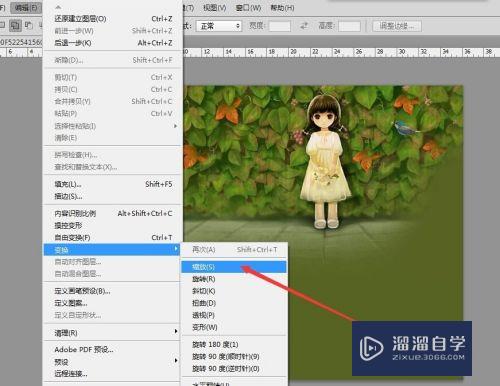Select 拼写检查(H)... menu entry
The height and width of the screenshot is (386, 500).
click(x=113, y=155)
